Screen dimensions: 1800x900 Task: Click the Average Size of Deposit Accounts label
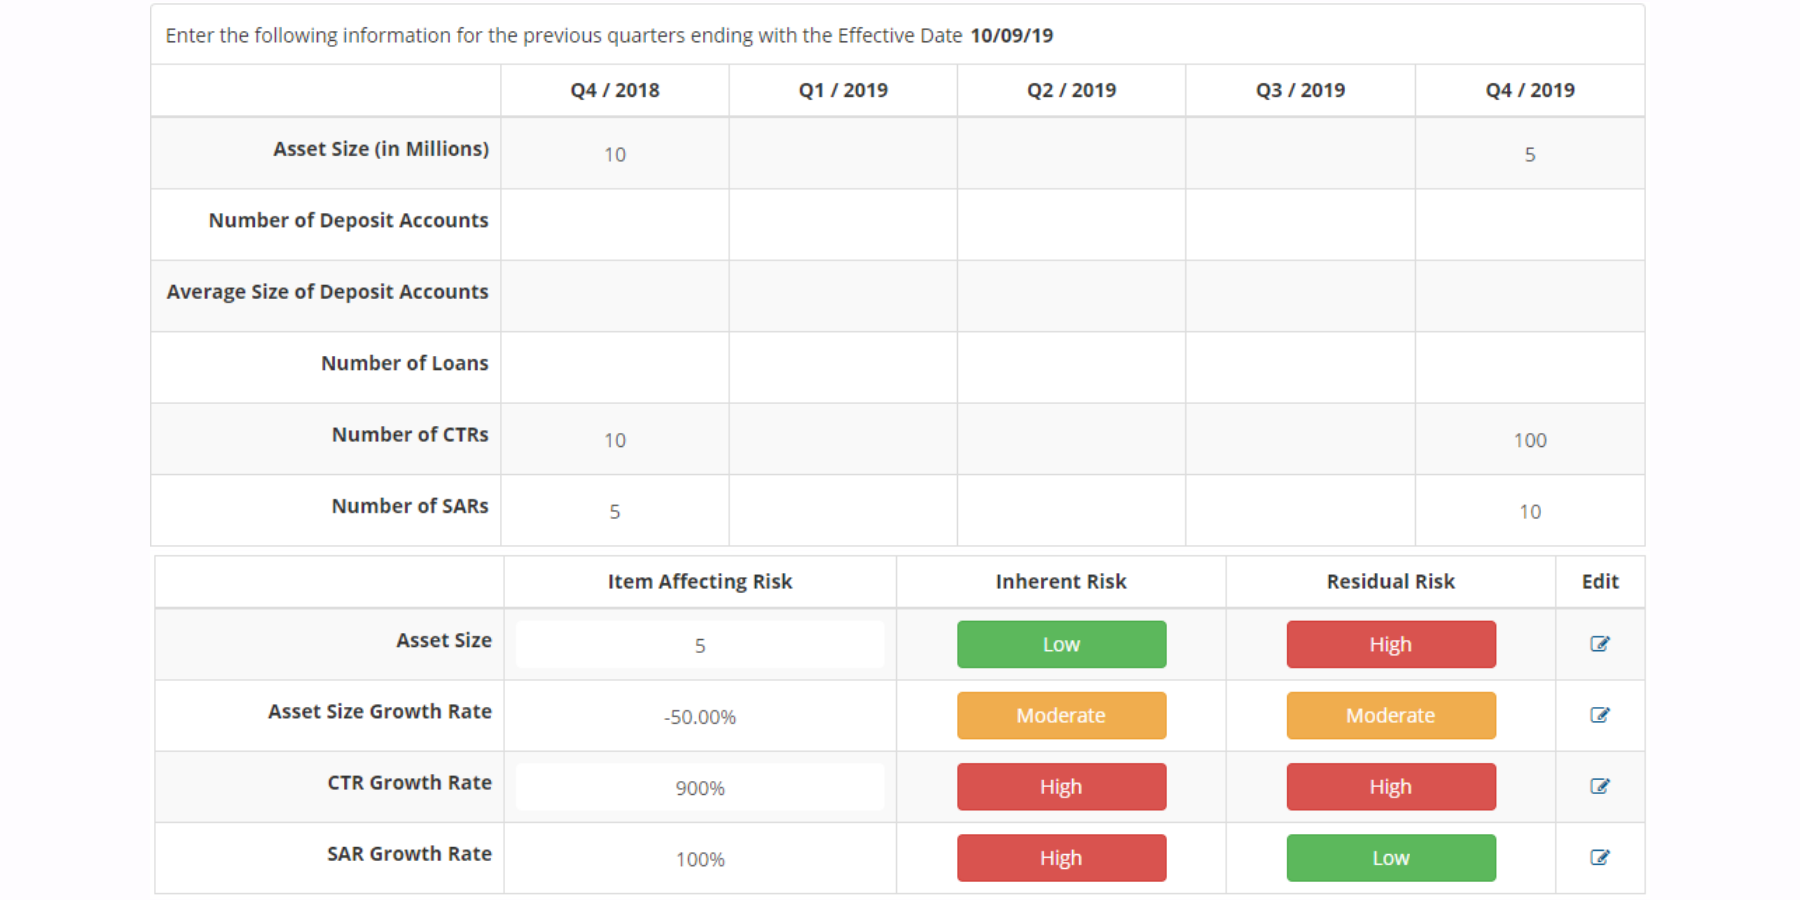(327, 291)
